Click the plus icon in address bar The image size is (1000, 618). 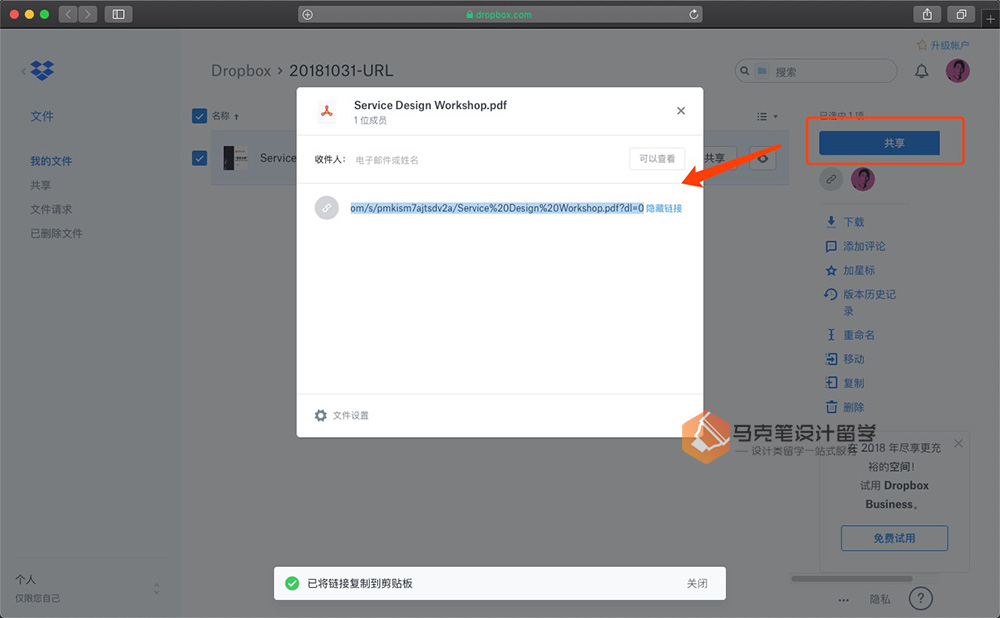point(307,14)
